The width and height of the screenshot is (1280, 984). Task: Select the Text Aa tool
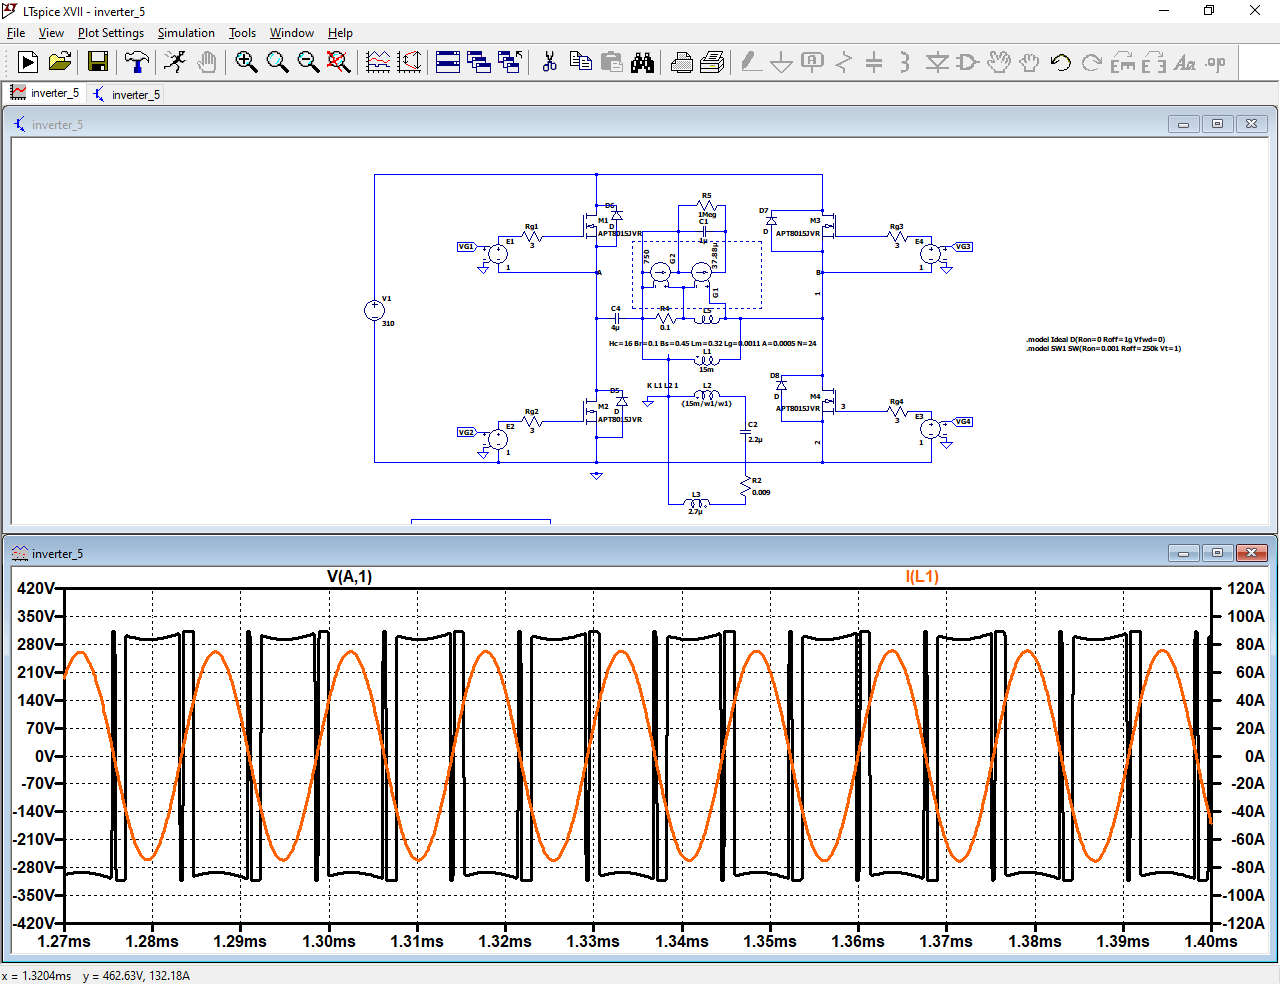point(1185,62)
